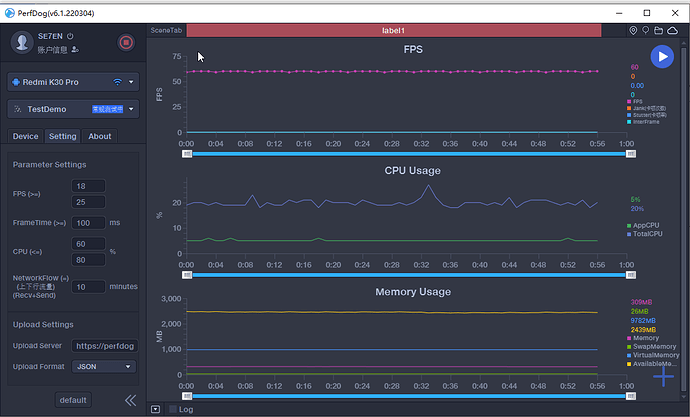Click Memory chart left range slider handle
The width and height of the screenshot is (690, 417).
pyautogui.click(x=187, y=396)
